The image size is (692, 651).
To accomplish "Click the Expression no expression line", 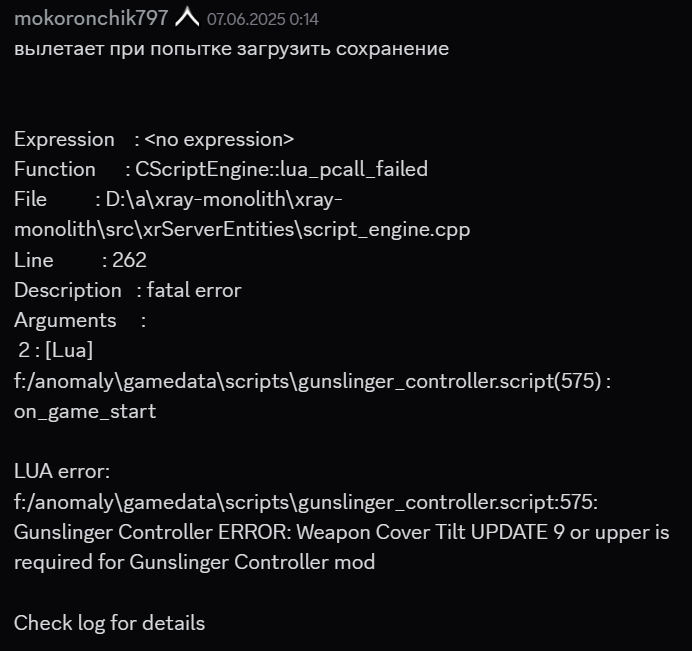I will 154,139.
